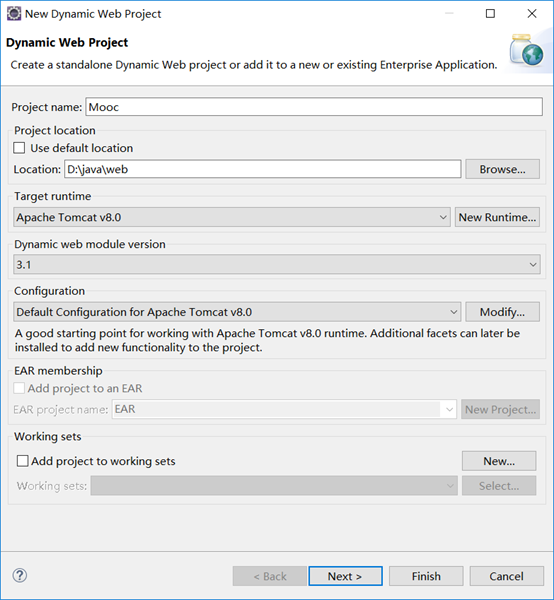Click the help question mark icon

pos(20,575)
